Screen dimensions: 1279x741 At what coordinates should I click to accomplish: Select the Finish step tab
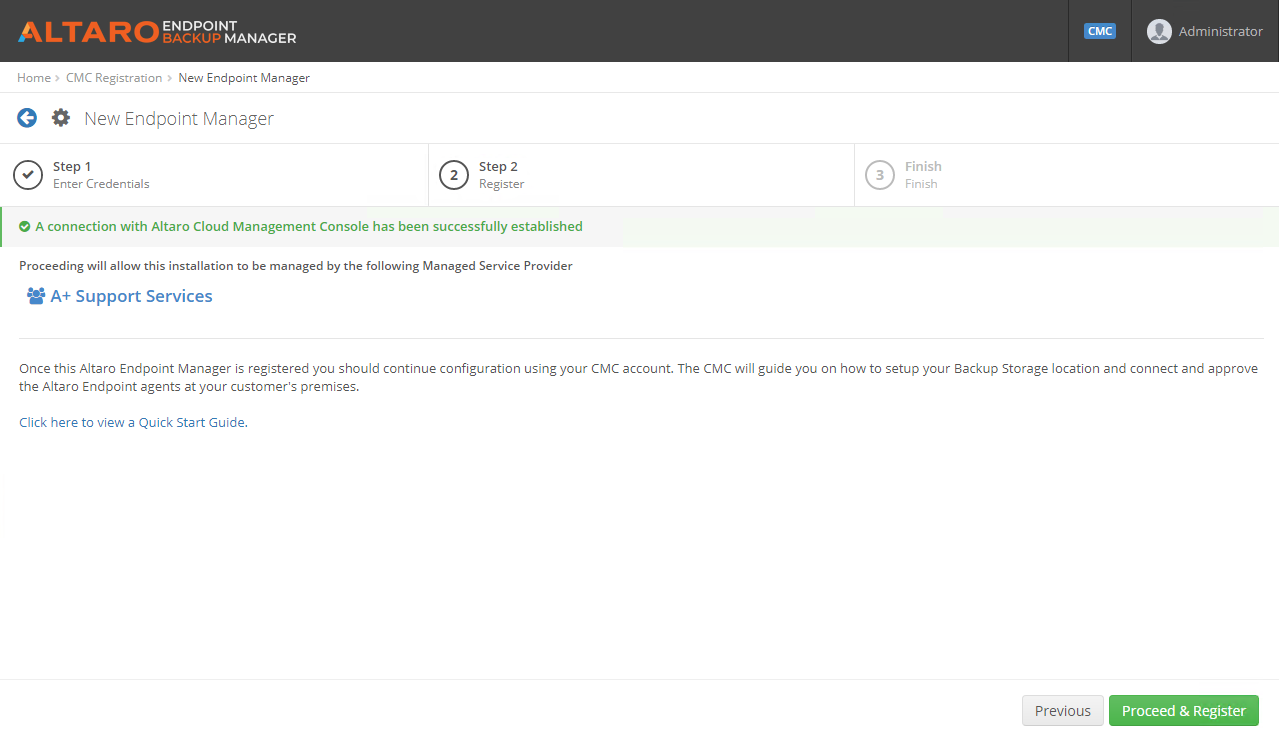click(1067, 175)
